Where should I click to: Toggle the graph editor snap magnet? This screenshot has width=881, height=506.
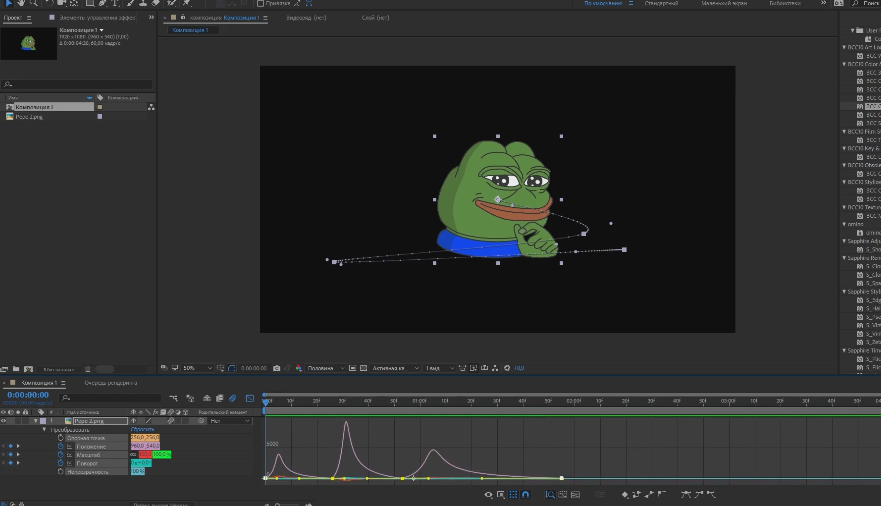click(526, 495)
